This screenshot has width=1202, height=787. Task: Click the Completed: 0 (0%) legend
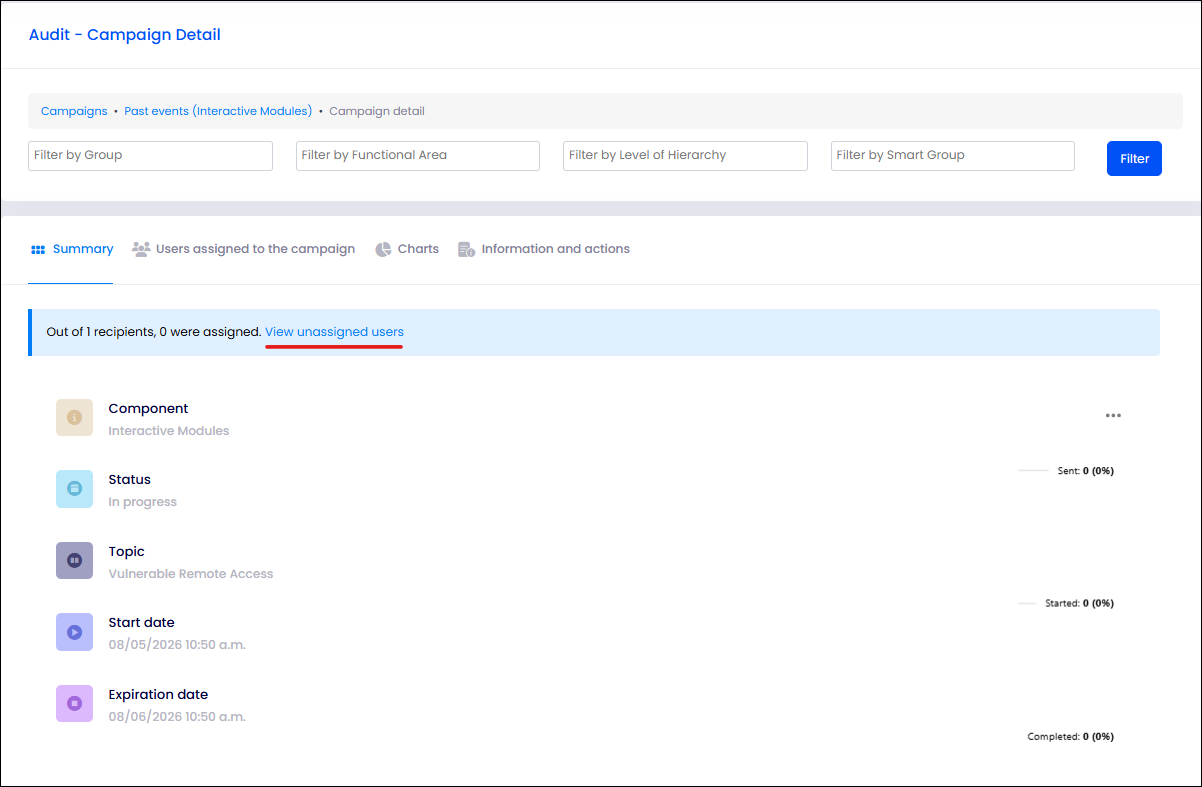(1071, 737)
